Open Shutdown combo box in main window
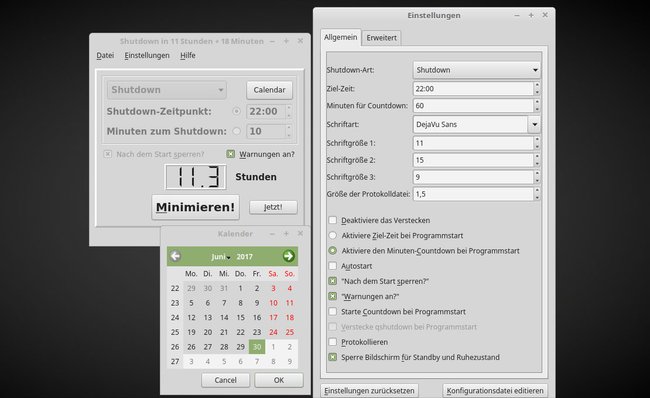 167,90
